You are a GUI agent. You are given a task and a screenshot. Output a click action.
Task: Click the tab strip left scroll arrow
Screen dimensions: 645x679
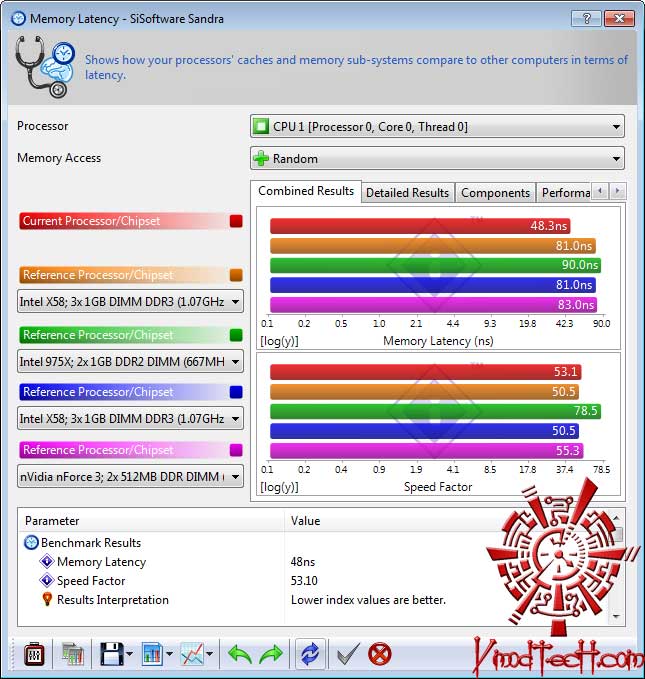tap(600, 191)
